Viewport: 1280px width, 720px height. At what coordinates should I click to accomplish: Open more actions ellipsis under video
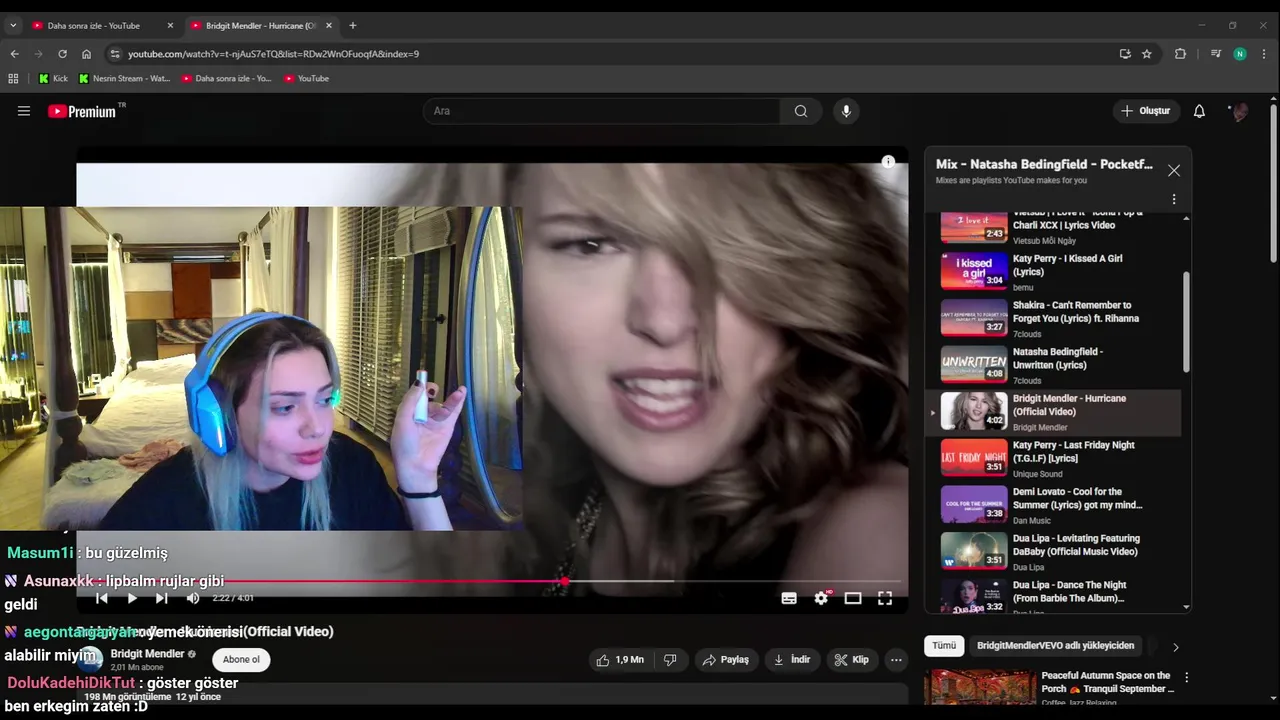point(896,660)
